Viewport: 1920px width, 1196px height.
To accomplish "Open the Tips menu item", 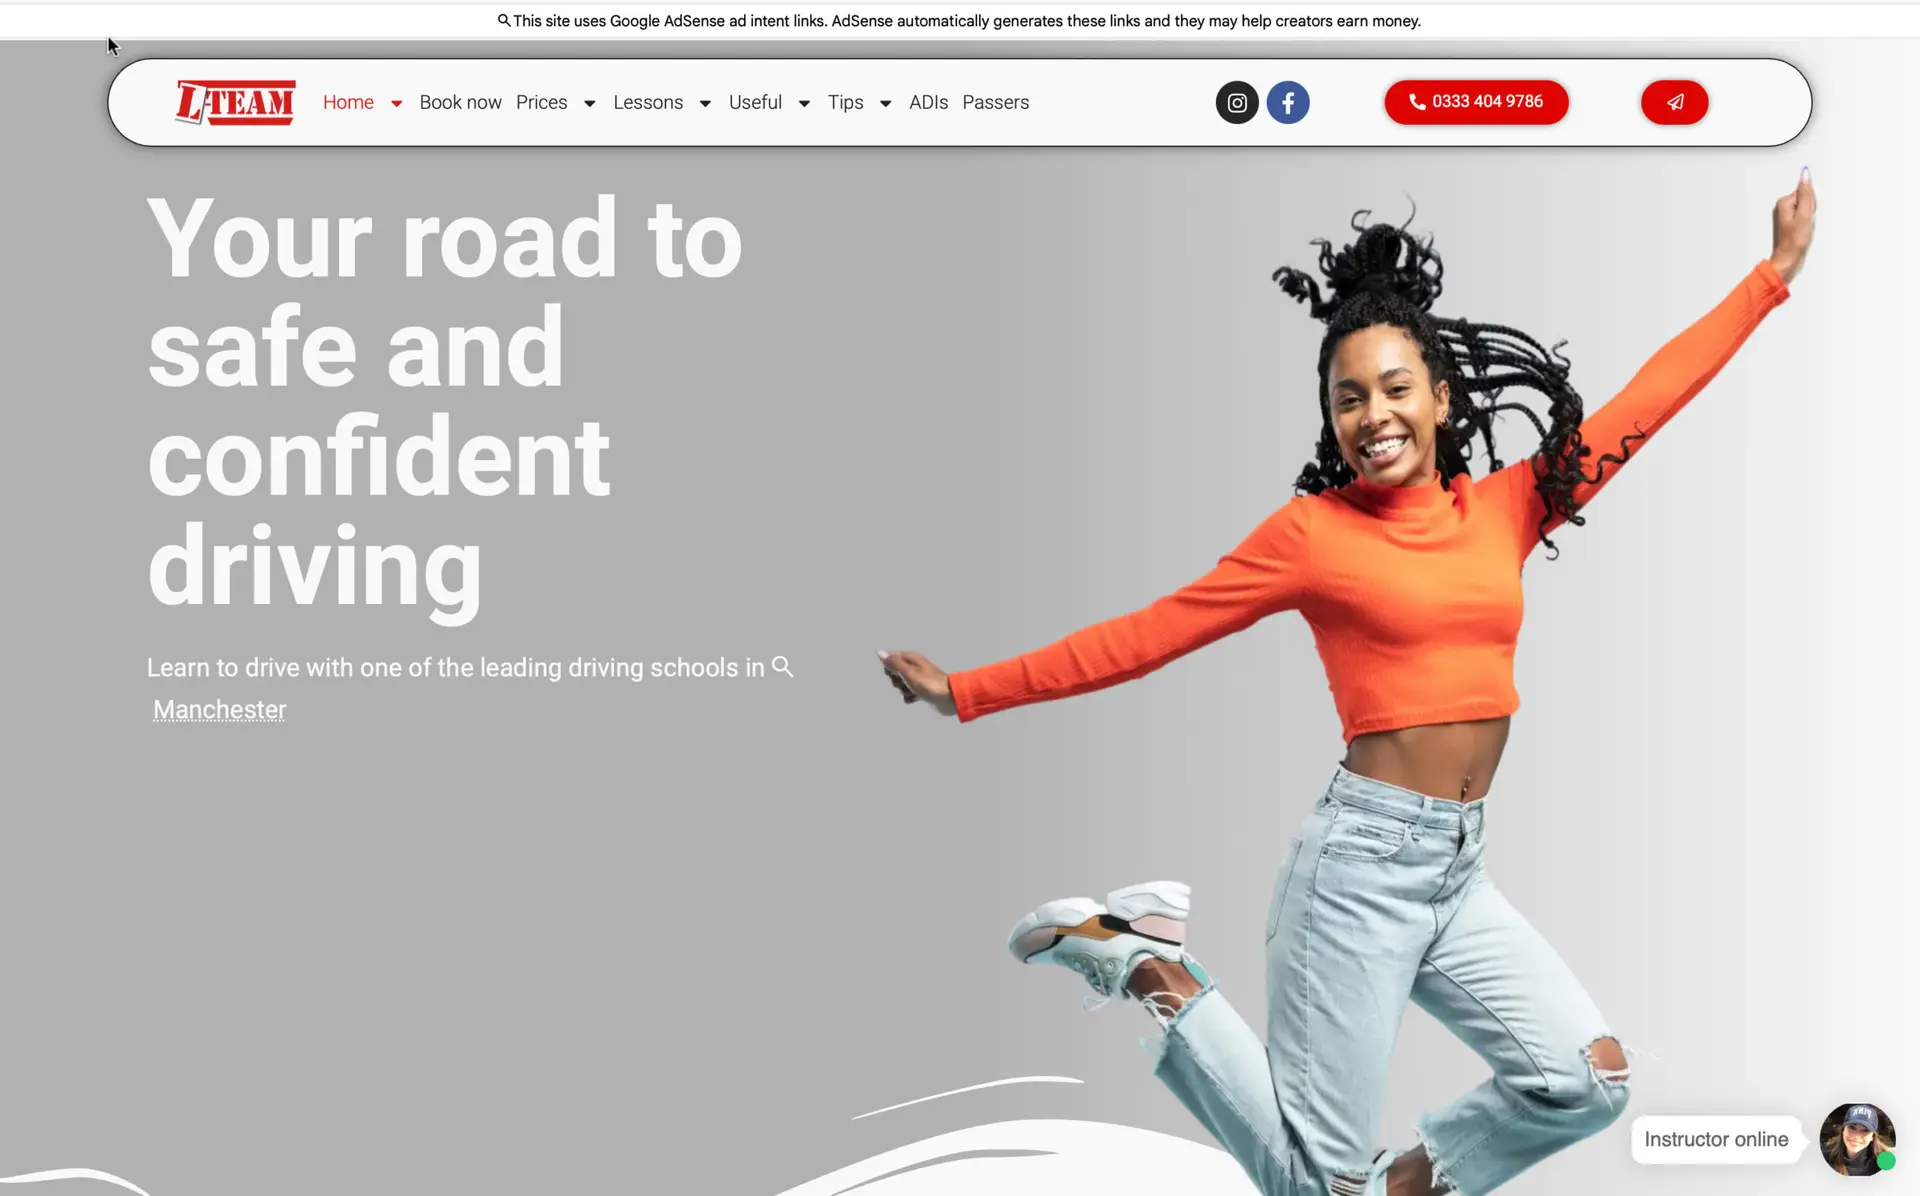I will [845, 102].
